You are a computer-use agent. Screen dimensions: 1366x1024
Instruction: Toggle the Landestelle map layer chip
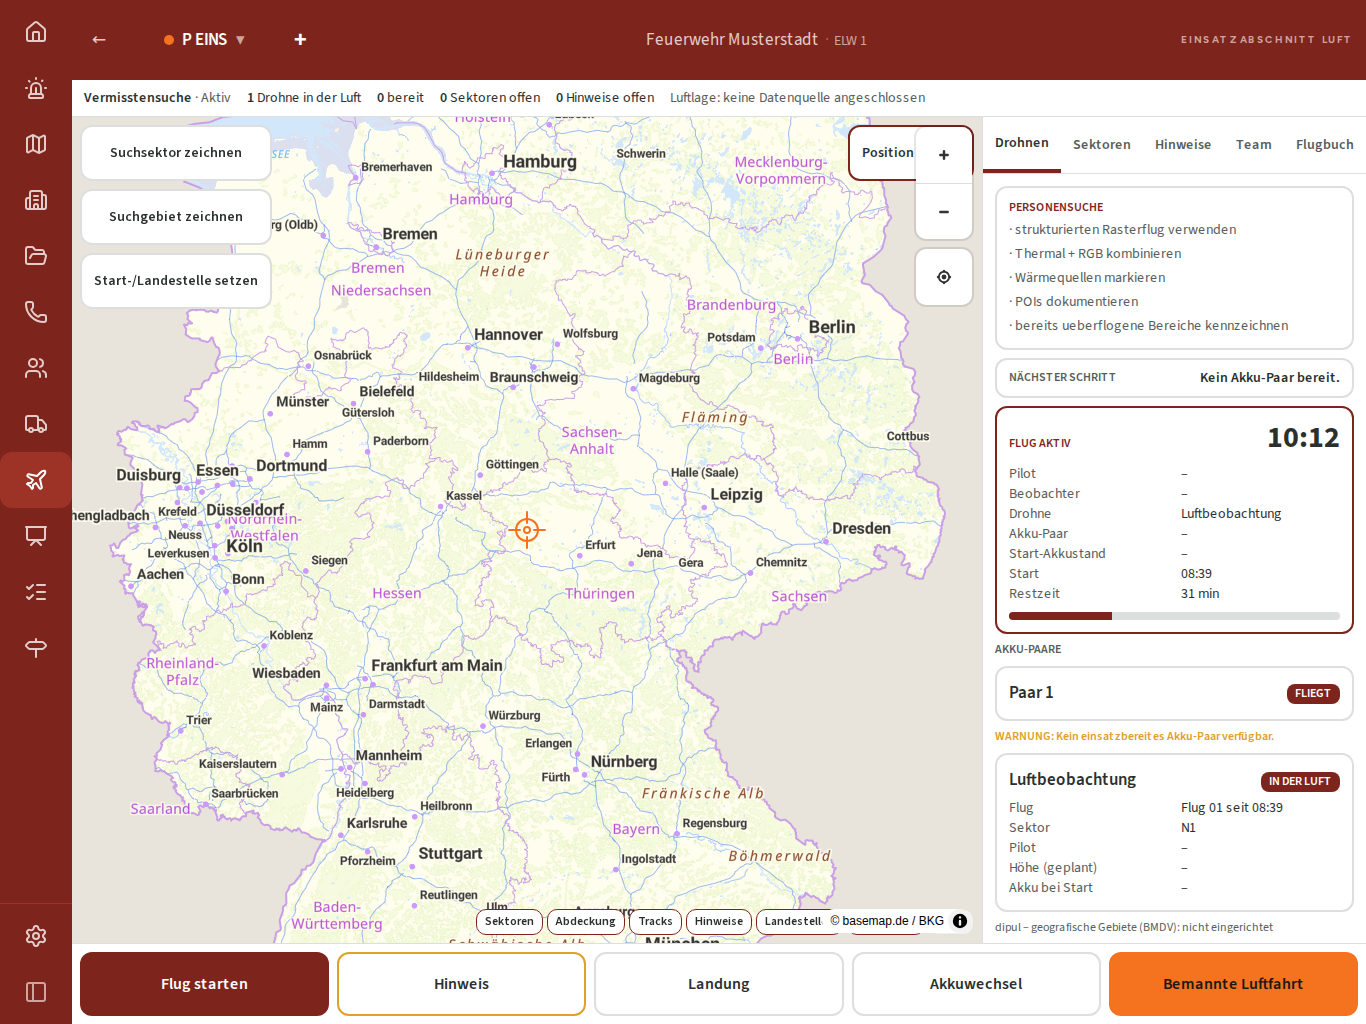[x=792, y=922]
